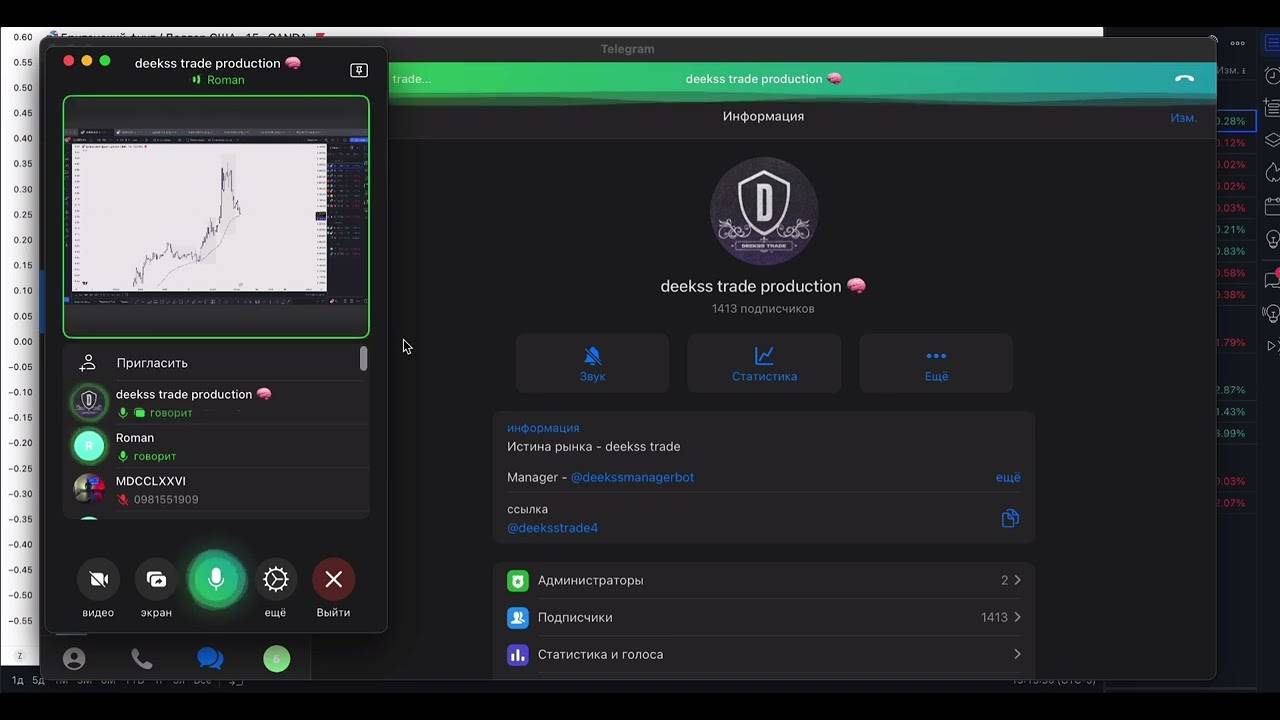The image size is (1280, 720).
Task: Open TradingView chats icon with notification
Action: (1272, 279)
